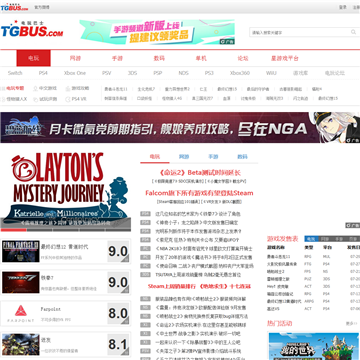Open the 手游 main navigation item

[117, 58]
